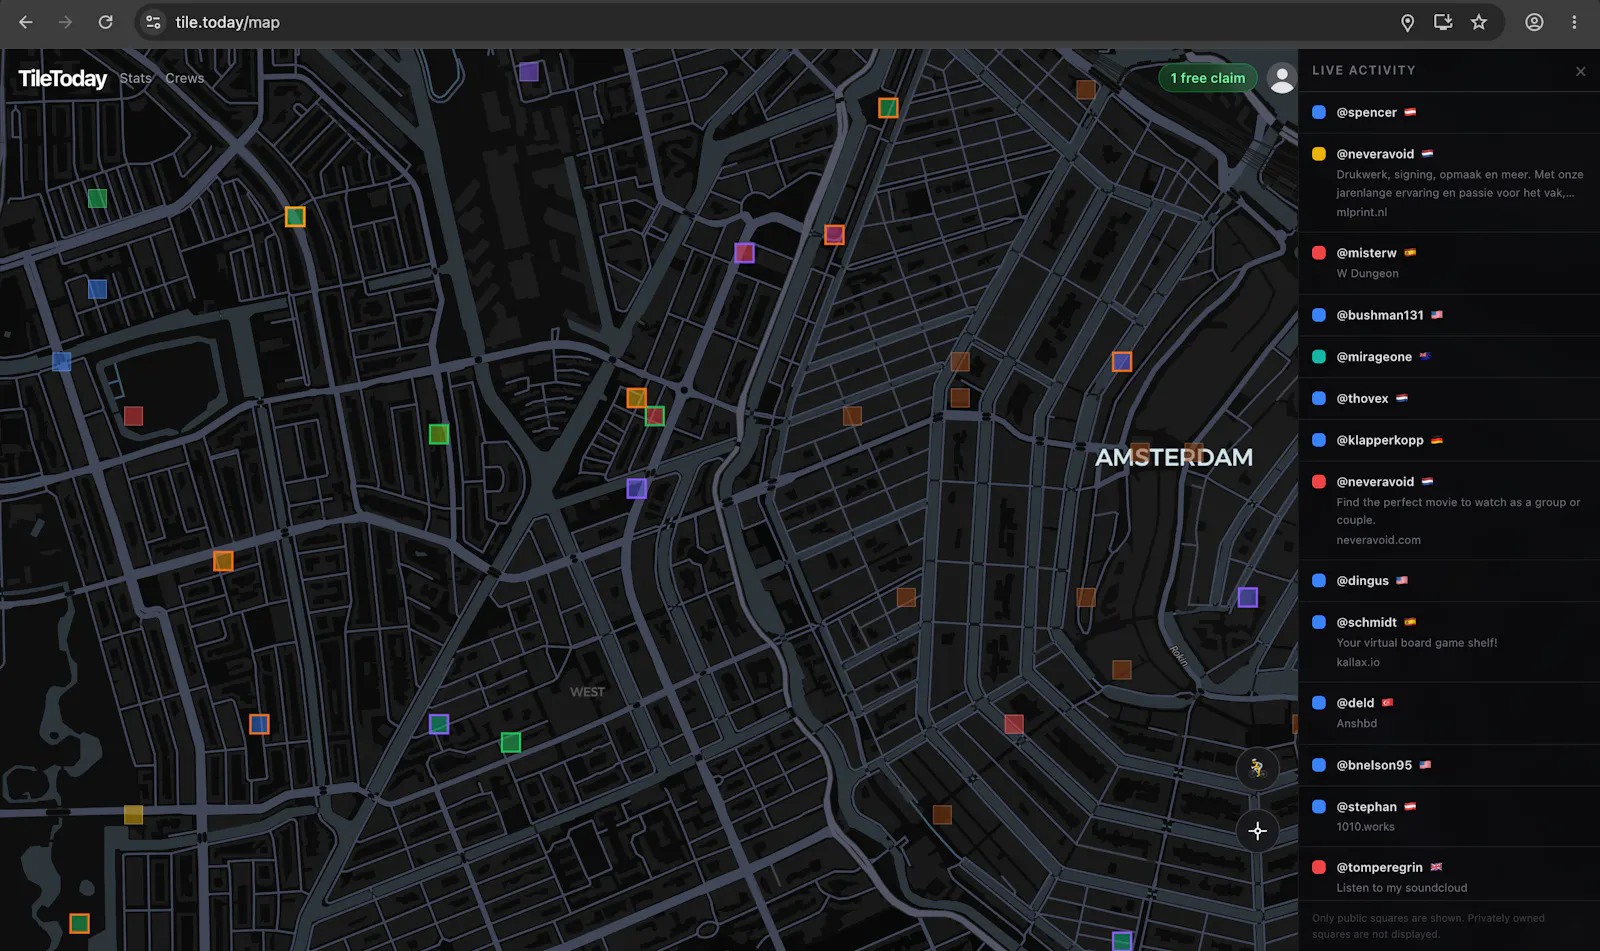Go back with the browser back arrow

click(26, 22)
